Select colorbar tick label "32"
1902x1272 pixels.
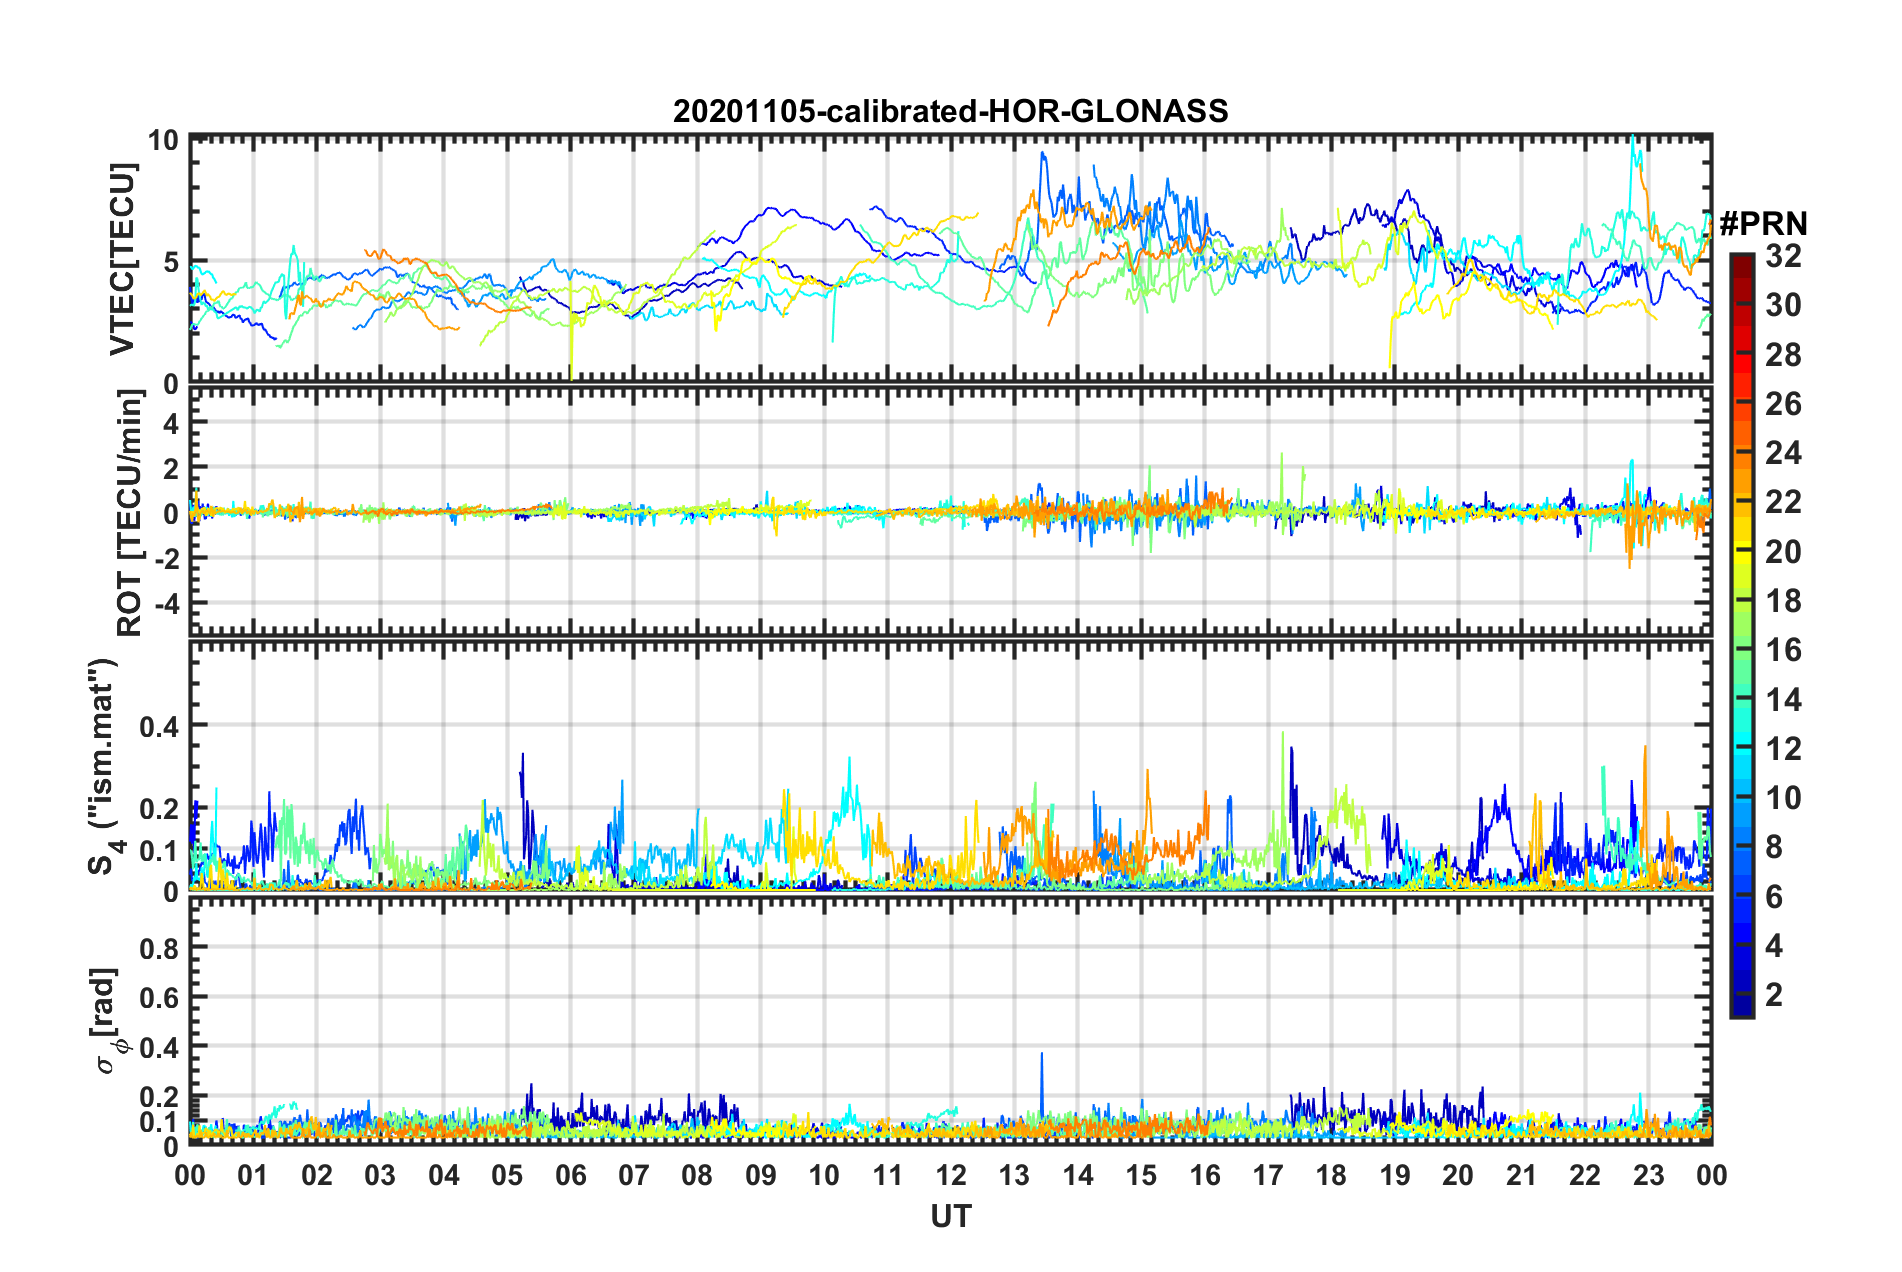click(x=1783, y=256)
